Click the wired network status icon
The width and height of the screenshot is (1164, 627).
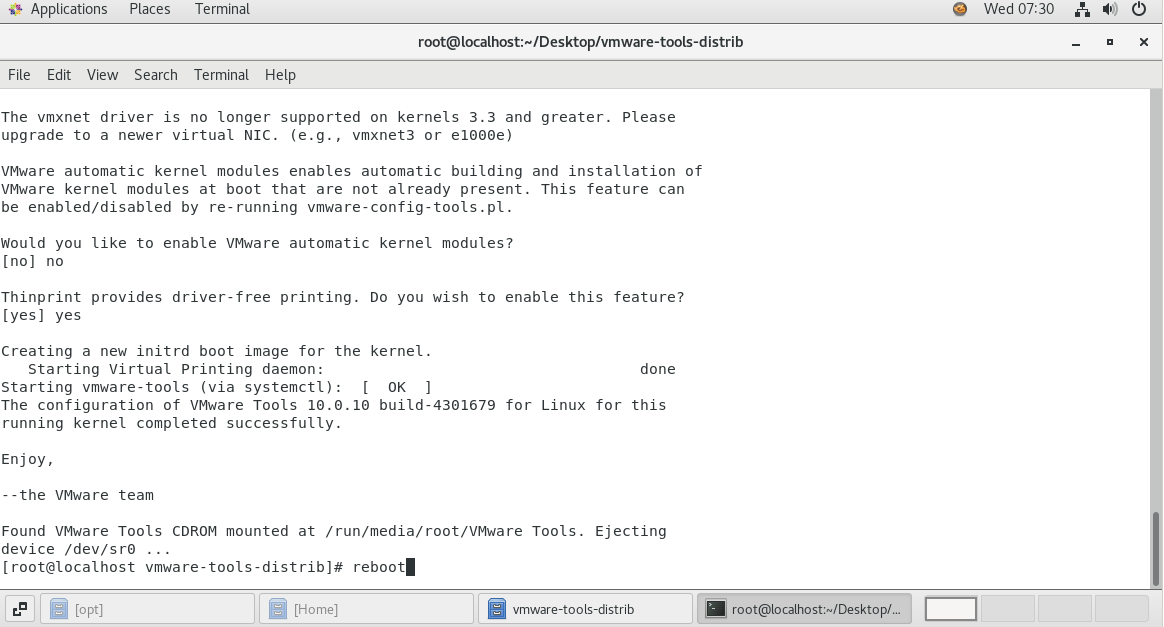pyautogui.click(x=1082, y=9)
